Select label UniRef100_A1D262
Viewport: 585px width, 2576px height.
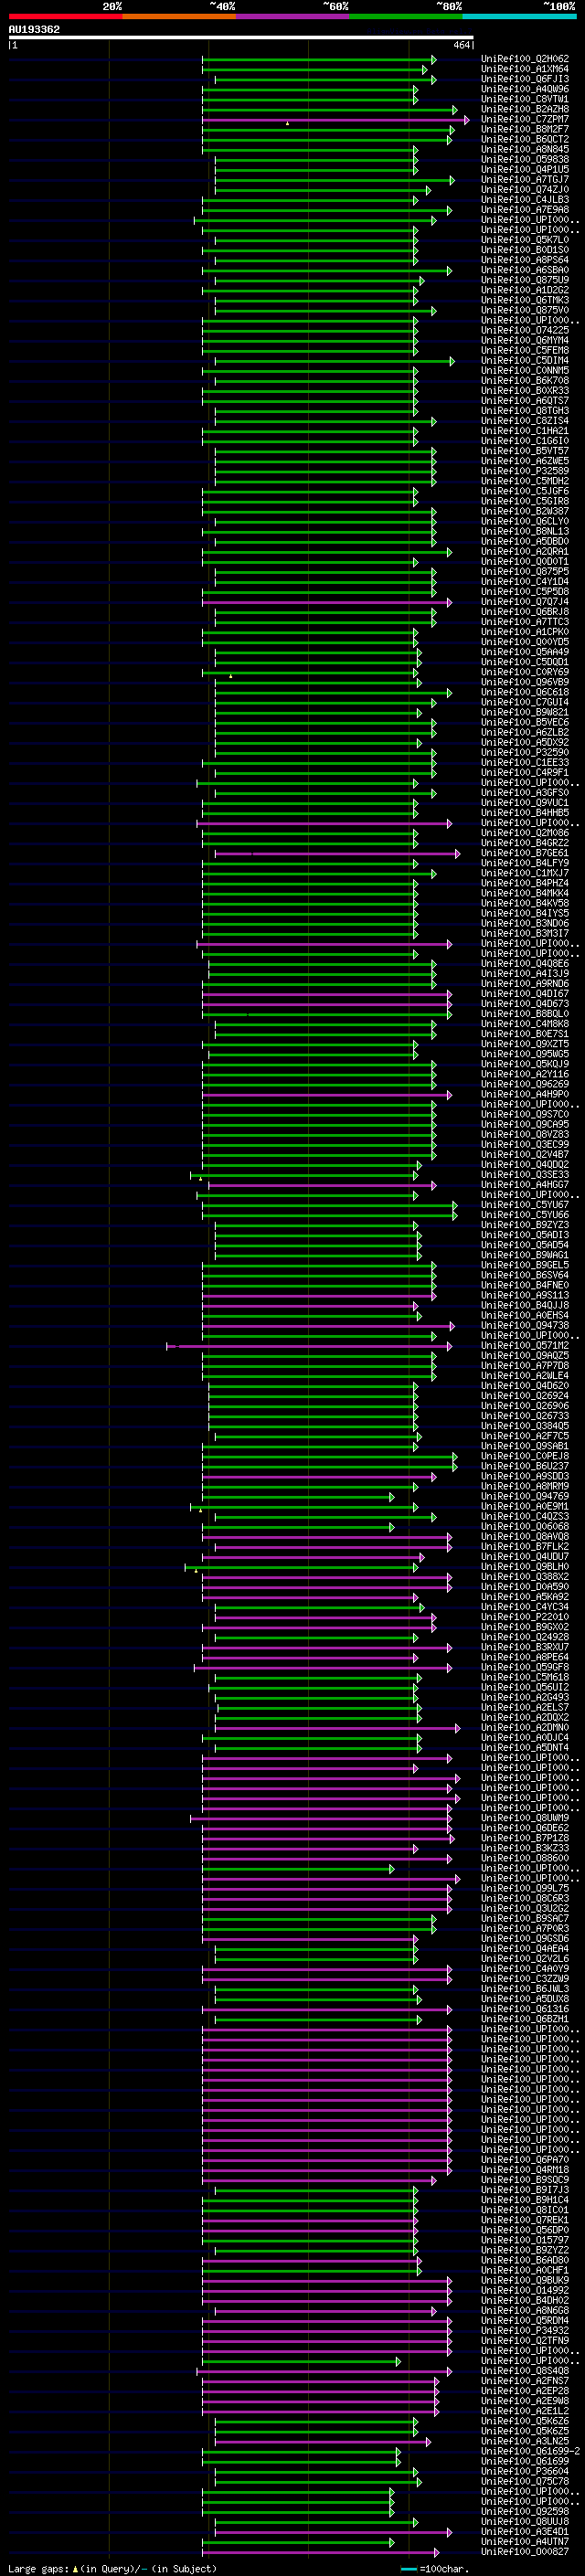524,290
